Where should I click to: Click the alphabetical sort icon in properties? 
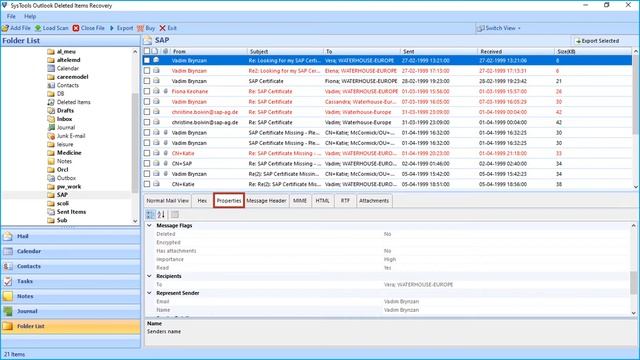point(161,215)
